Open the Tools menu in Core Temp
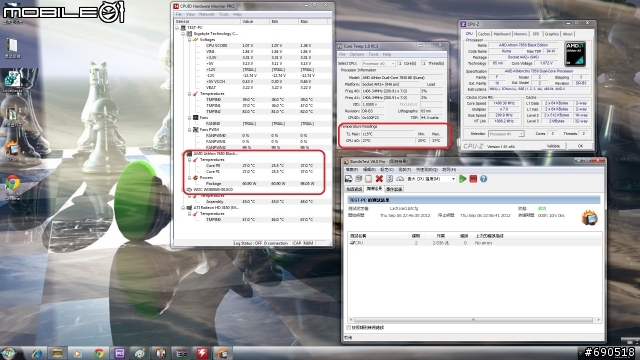Viewport: 640px width, 360px height. point(373,54)
